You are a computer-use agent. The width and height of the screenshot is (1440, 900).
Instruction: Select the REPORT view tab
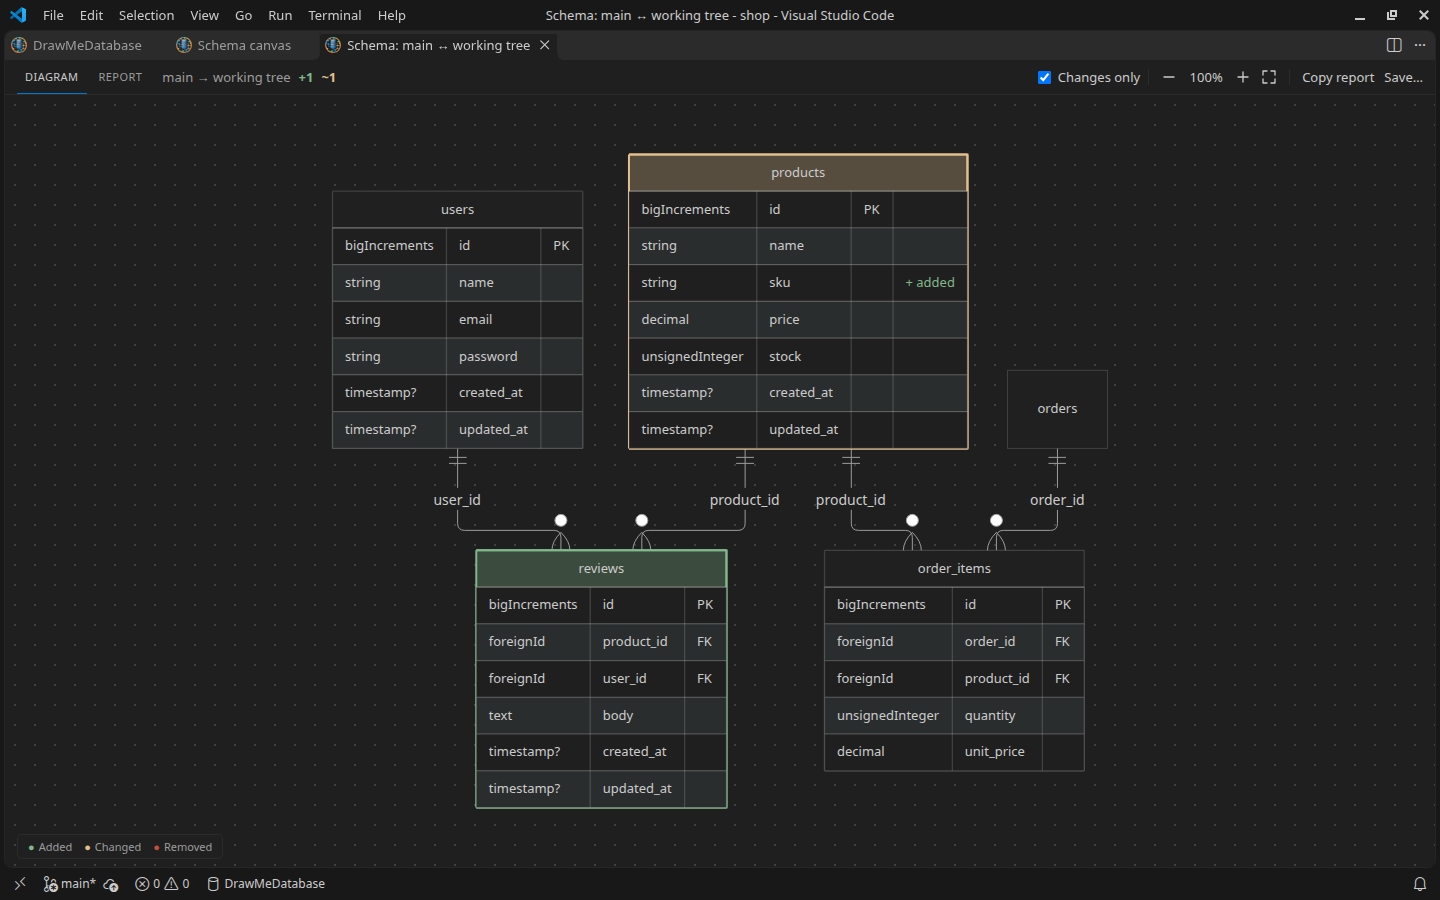(x=120, y=77)
